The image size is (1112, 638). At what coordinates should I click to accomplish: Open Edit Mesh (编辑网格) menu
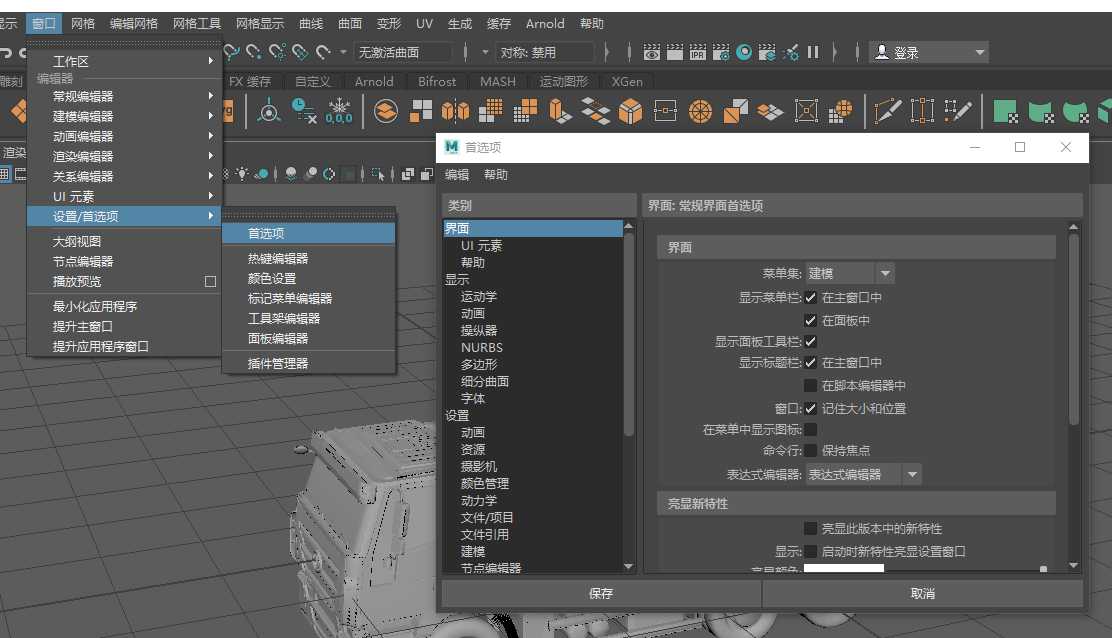(x=134, y=23)
